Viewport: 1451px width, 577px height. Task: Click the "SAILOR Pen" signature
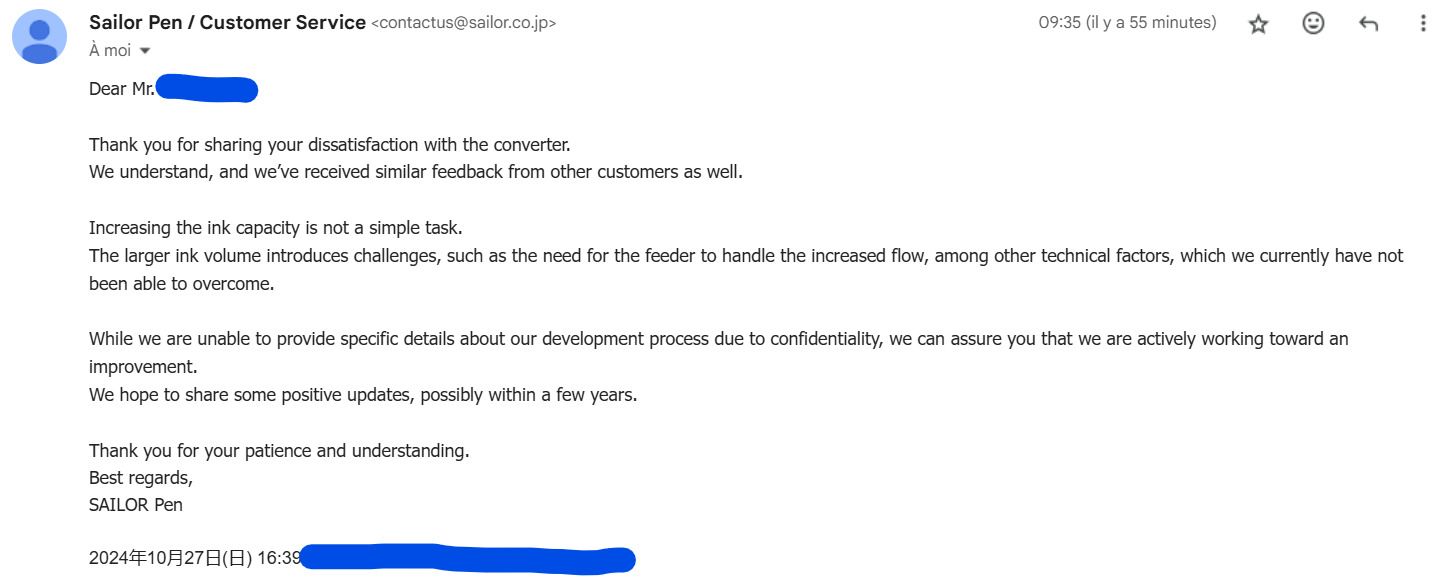click(x=136, y=505)
